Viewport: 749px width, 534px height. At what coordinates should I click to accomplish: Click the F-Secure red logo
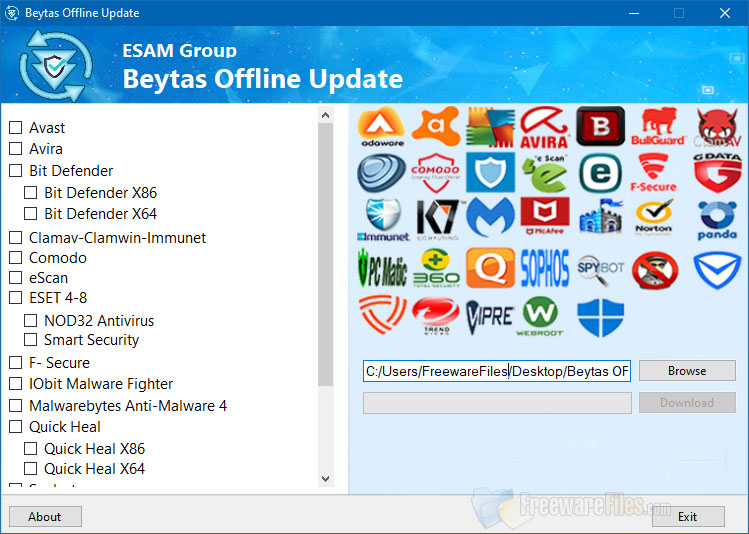pos(653,172)
